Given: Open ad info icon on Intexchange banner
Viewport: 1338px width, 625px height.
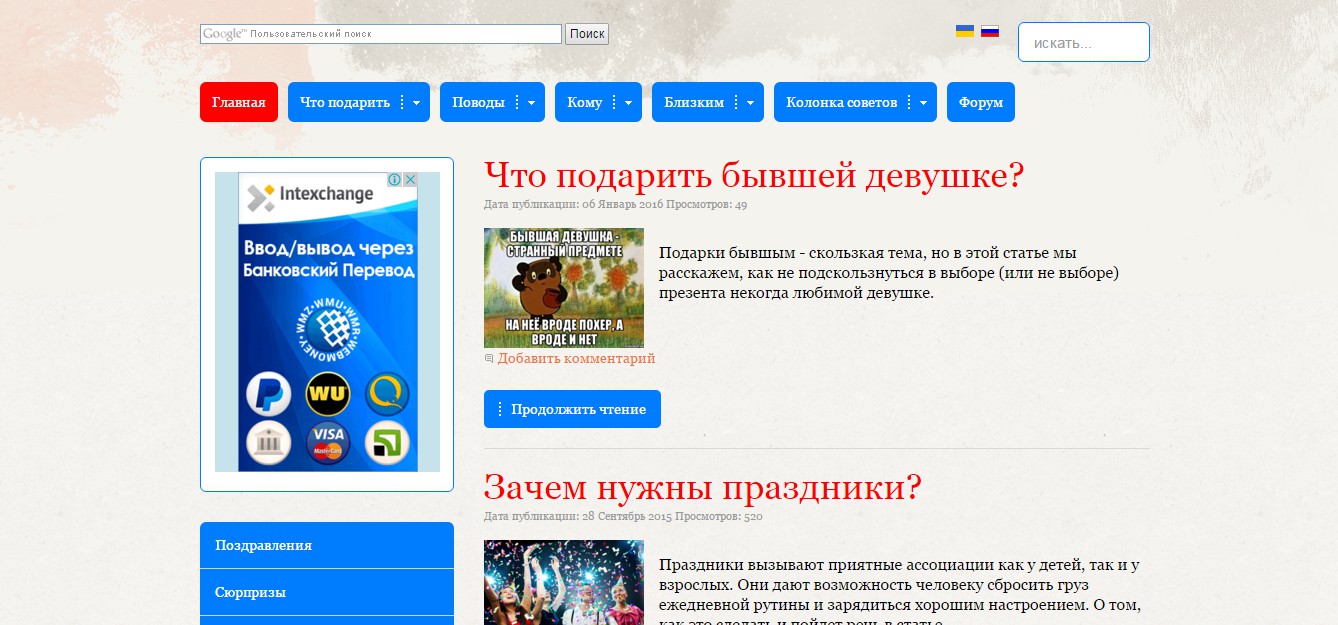Looking at the screenshot, I should pos(395,180).
